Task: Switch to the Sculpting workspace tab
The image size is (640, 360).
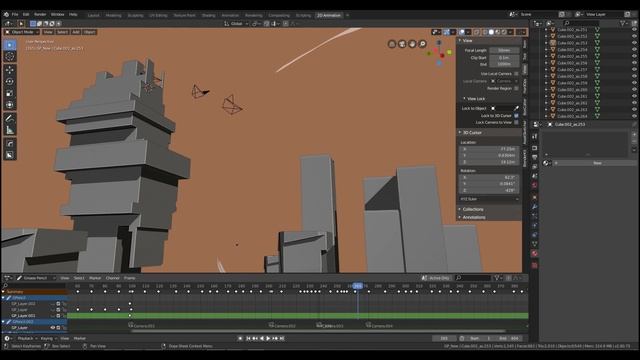Action: [x=136, y=16]
